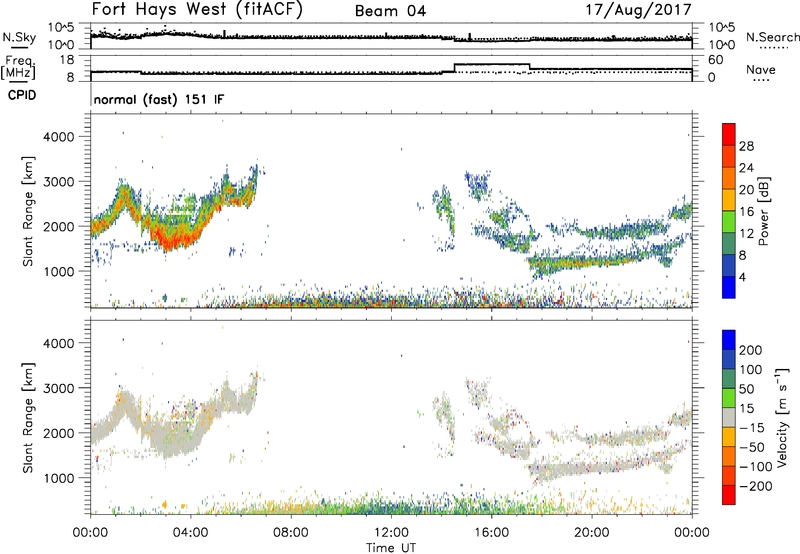Click the '16' Power colorbar tick
800x554 pixels.
coord(746,212)
